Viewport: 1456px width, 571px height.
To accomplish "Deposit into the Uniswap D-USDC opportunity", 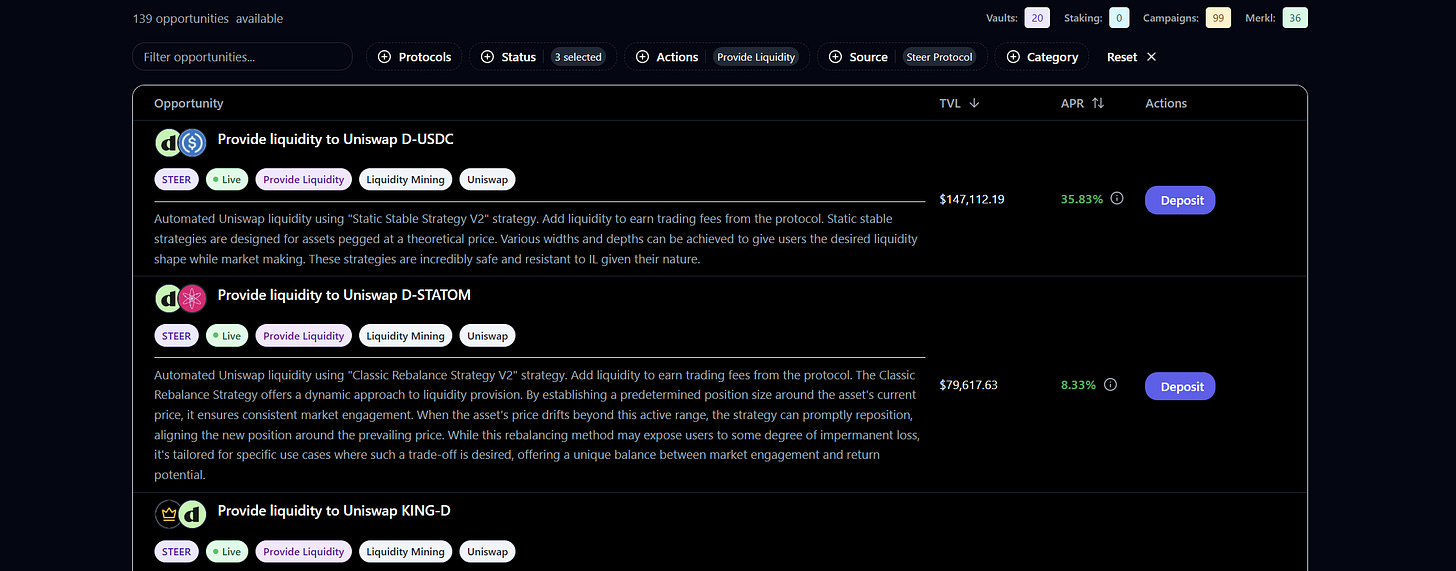I will [x=1180, y=199].
